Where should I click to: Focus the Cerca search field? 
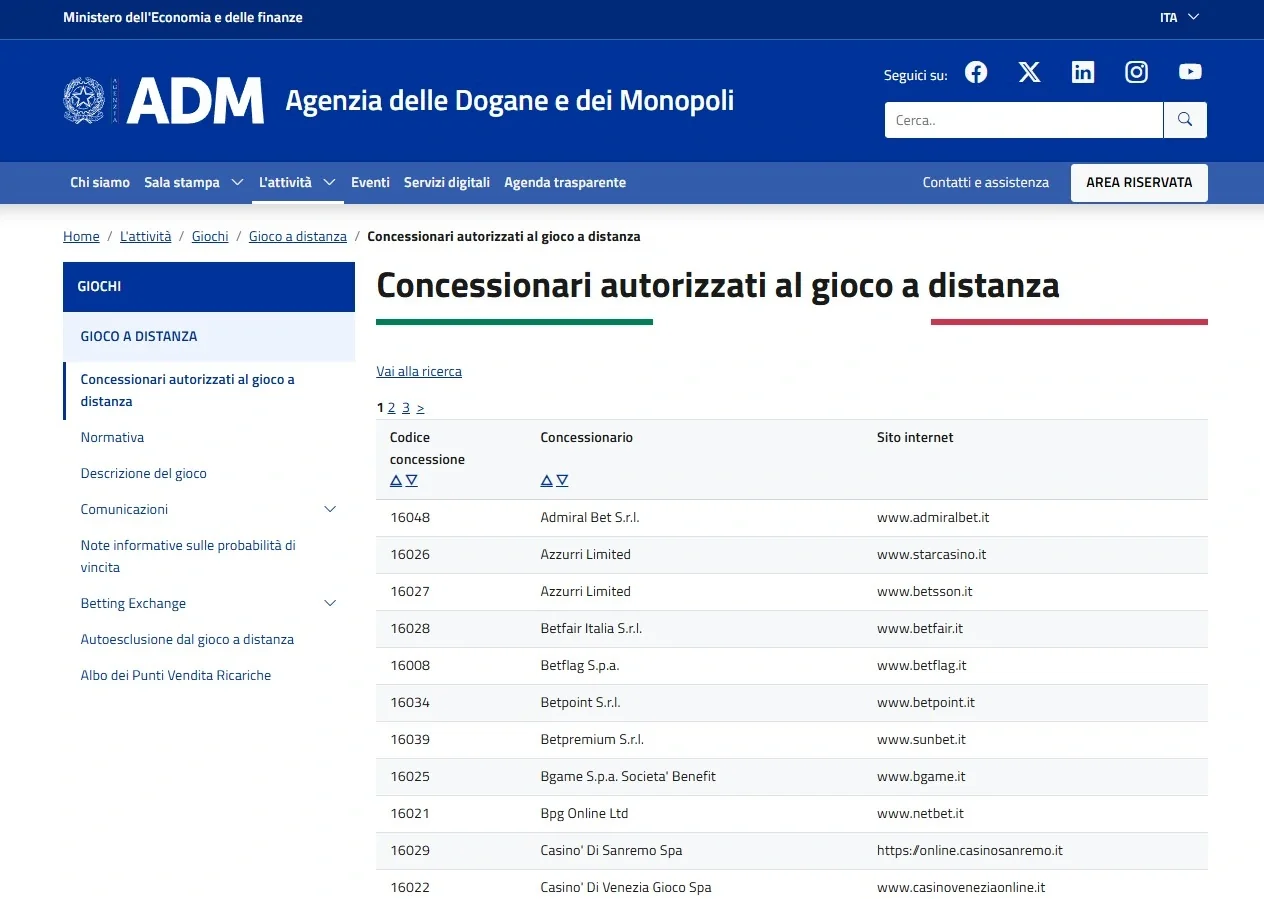1024,120
